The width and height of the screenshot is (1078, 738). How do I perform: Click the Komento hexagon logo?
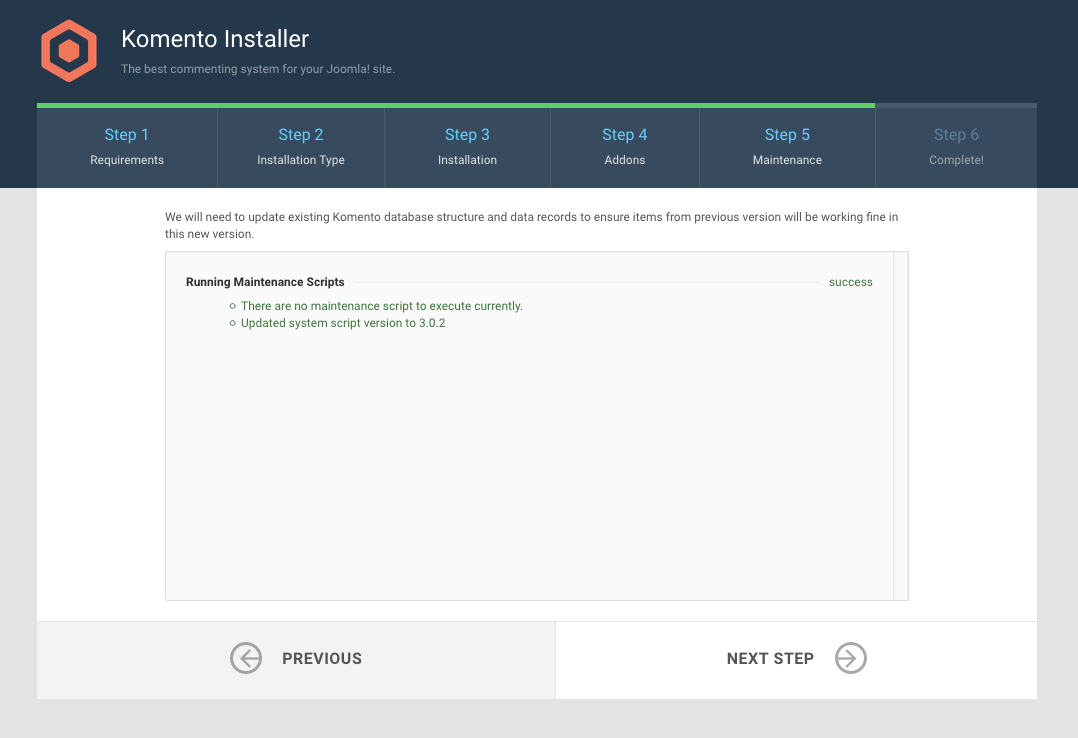click(x=69, y=51)
